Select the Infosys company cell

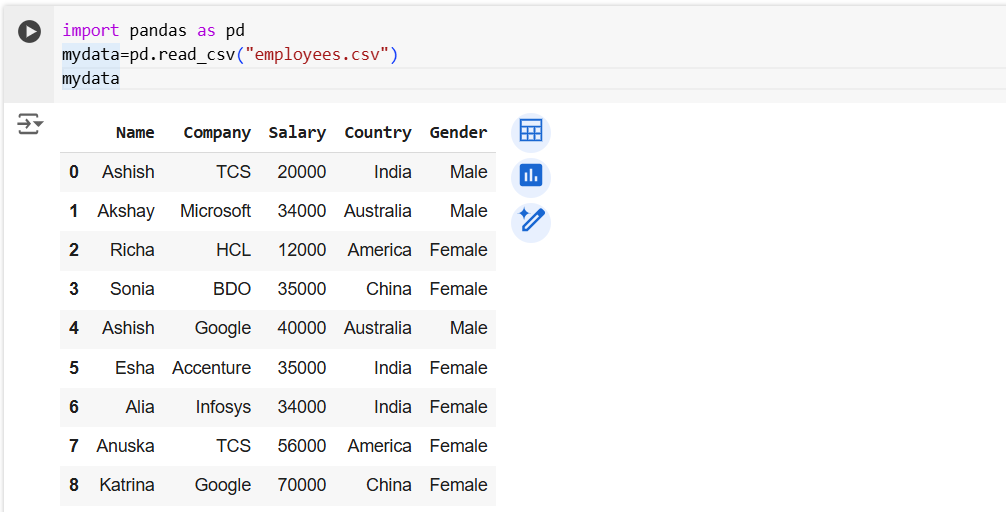tap(223, 407)
